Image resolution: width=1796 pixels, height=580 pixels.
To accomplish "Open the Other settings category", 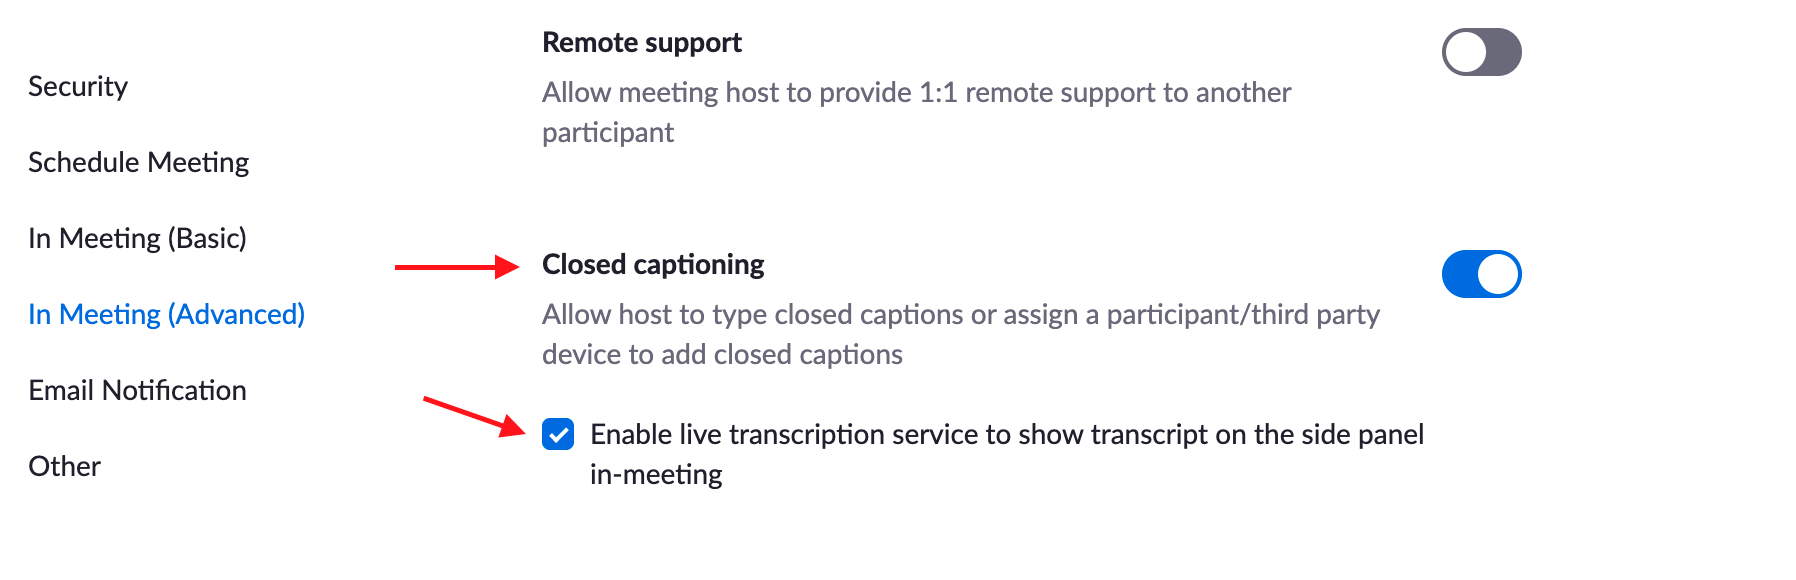I will click(x=64, y=465).
